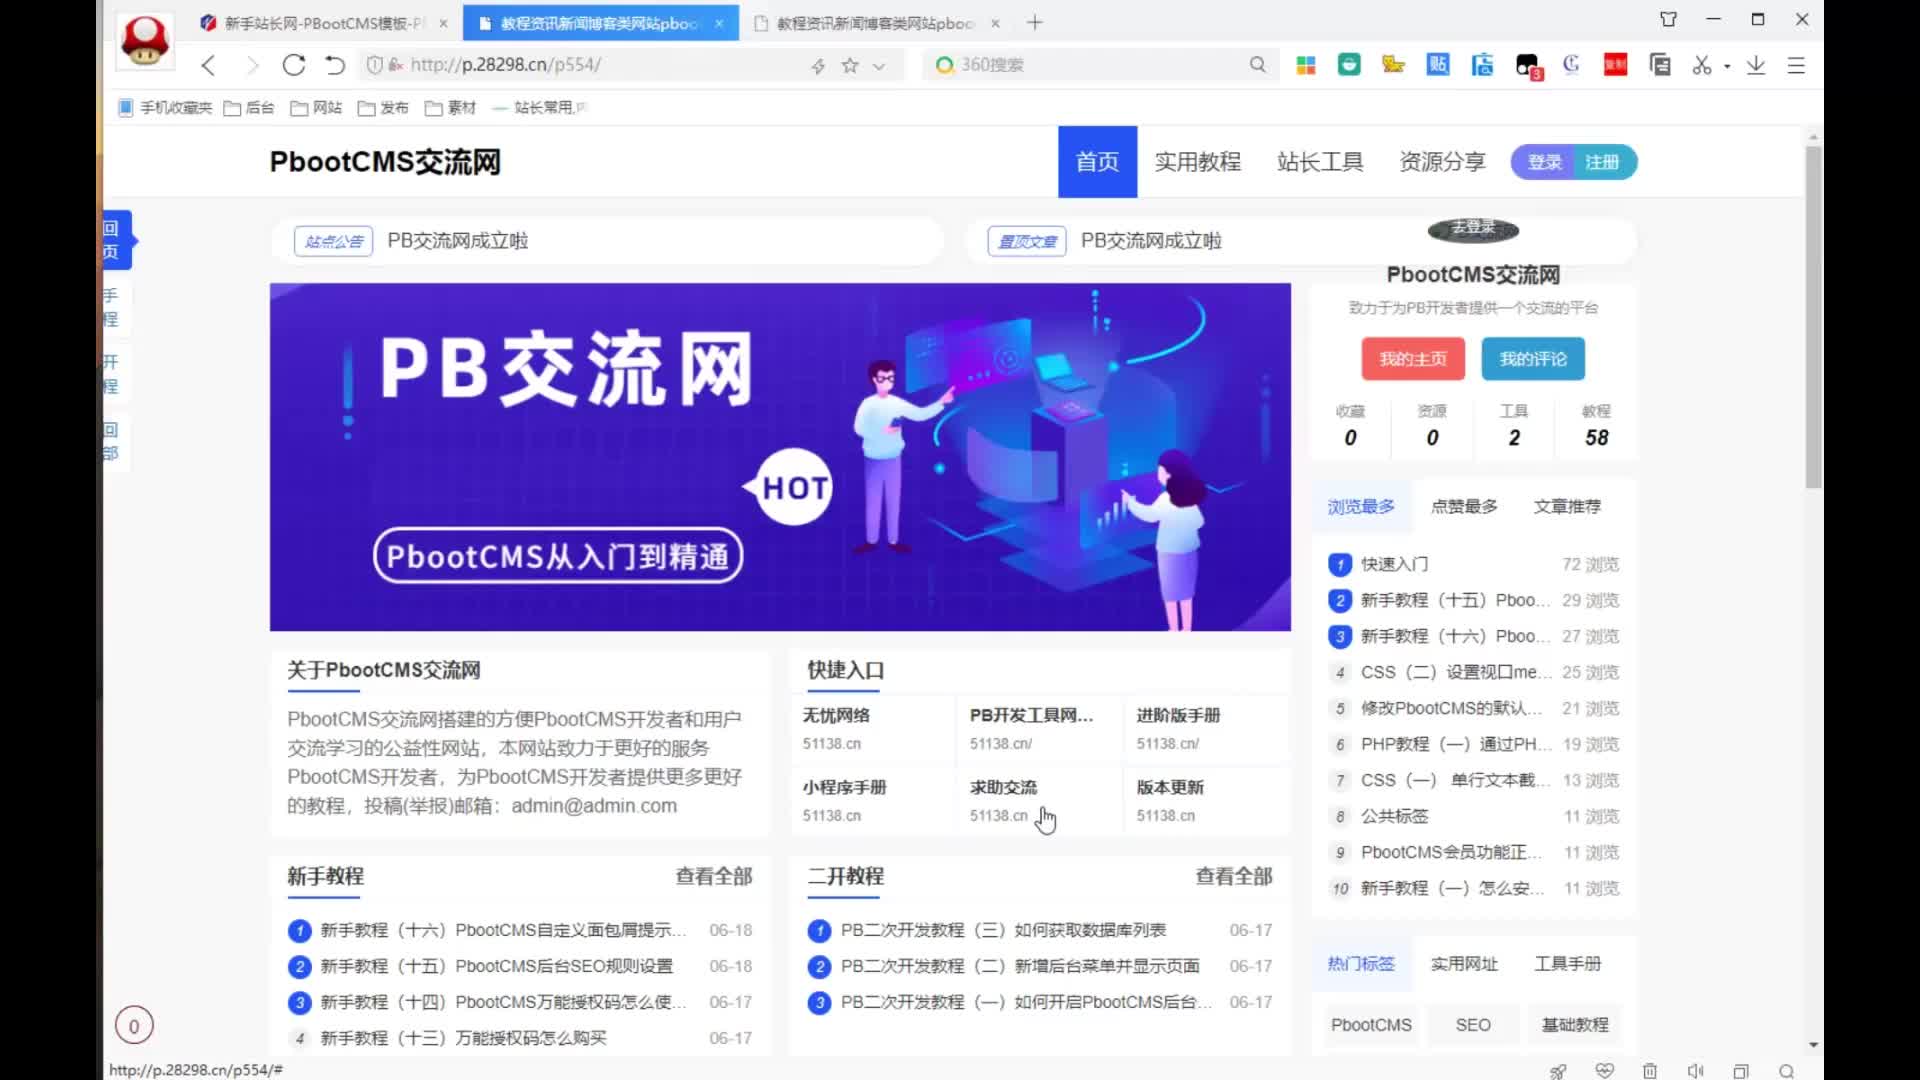This screenshot has height=1080, width=1920.
Task: Expand the scissors screenshot dropdown arrow
Action: coord(1727,66)
